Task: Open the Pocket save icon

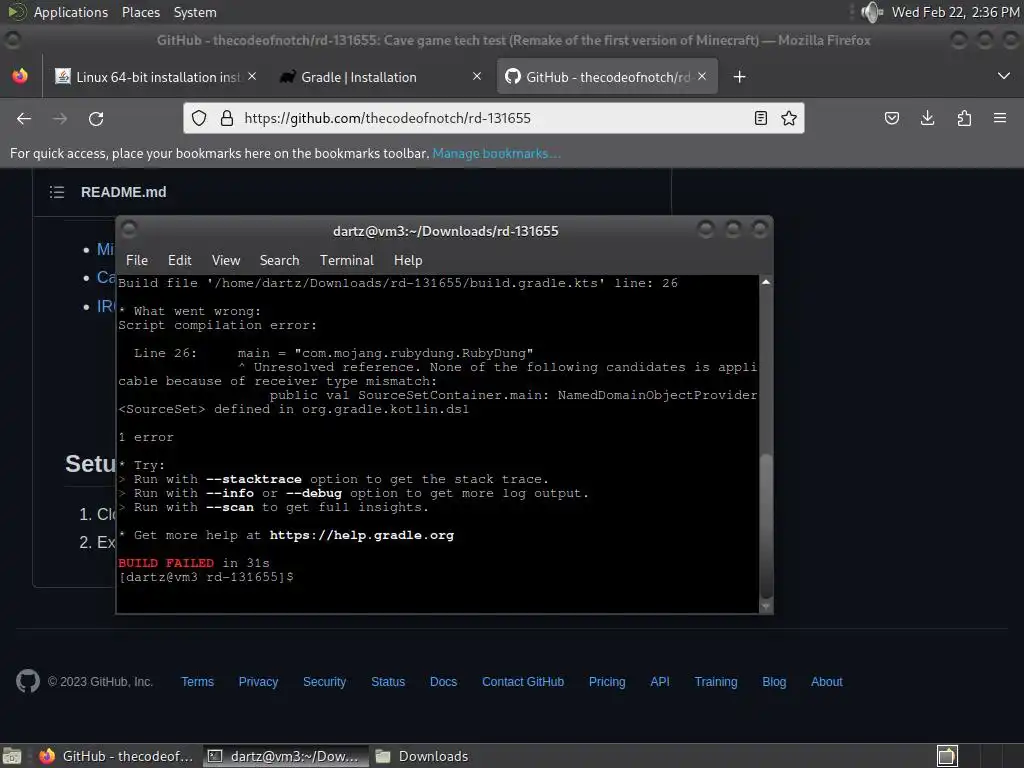Action: pyautogui.click(x=892, y=118)
